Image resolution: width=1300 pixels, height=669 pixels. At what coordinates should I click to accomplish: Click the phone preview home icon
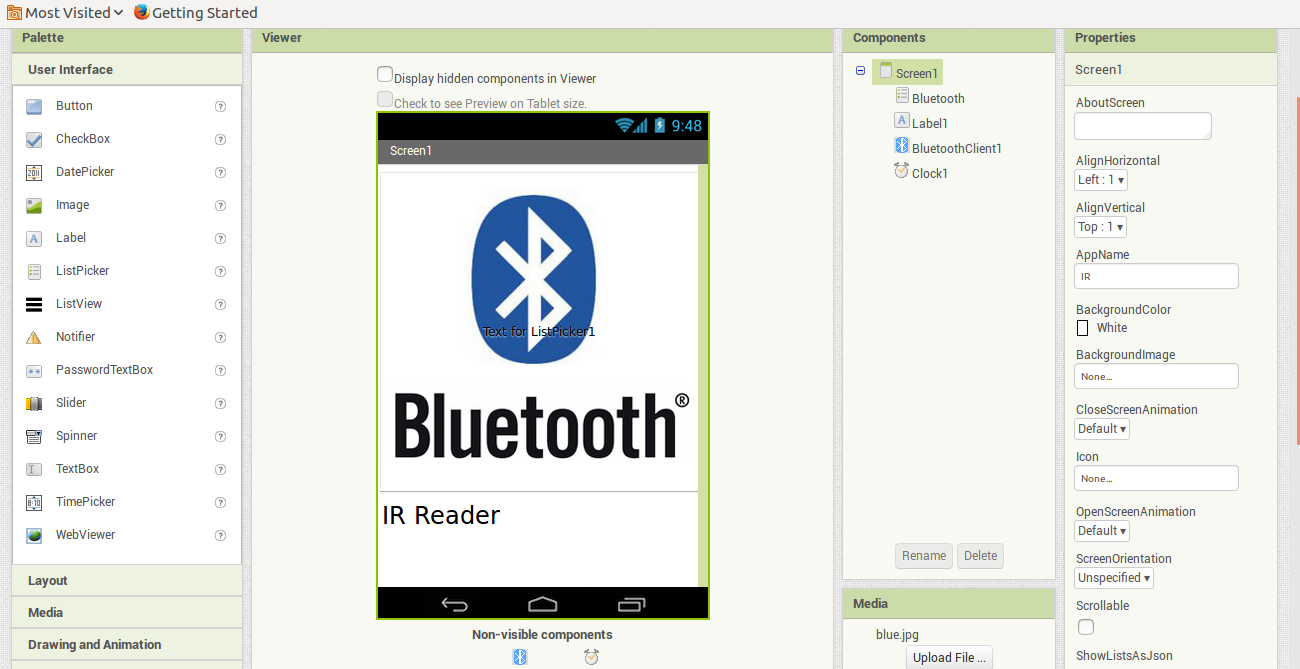[543, 604]
